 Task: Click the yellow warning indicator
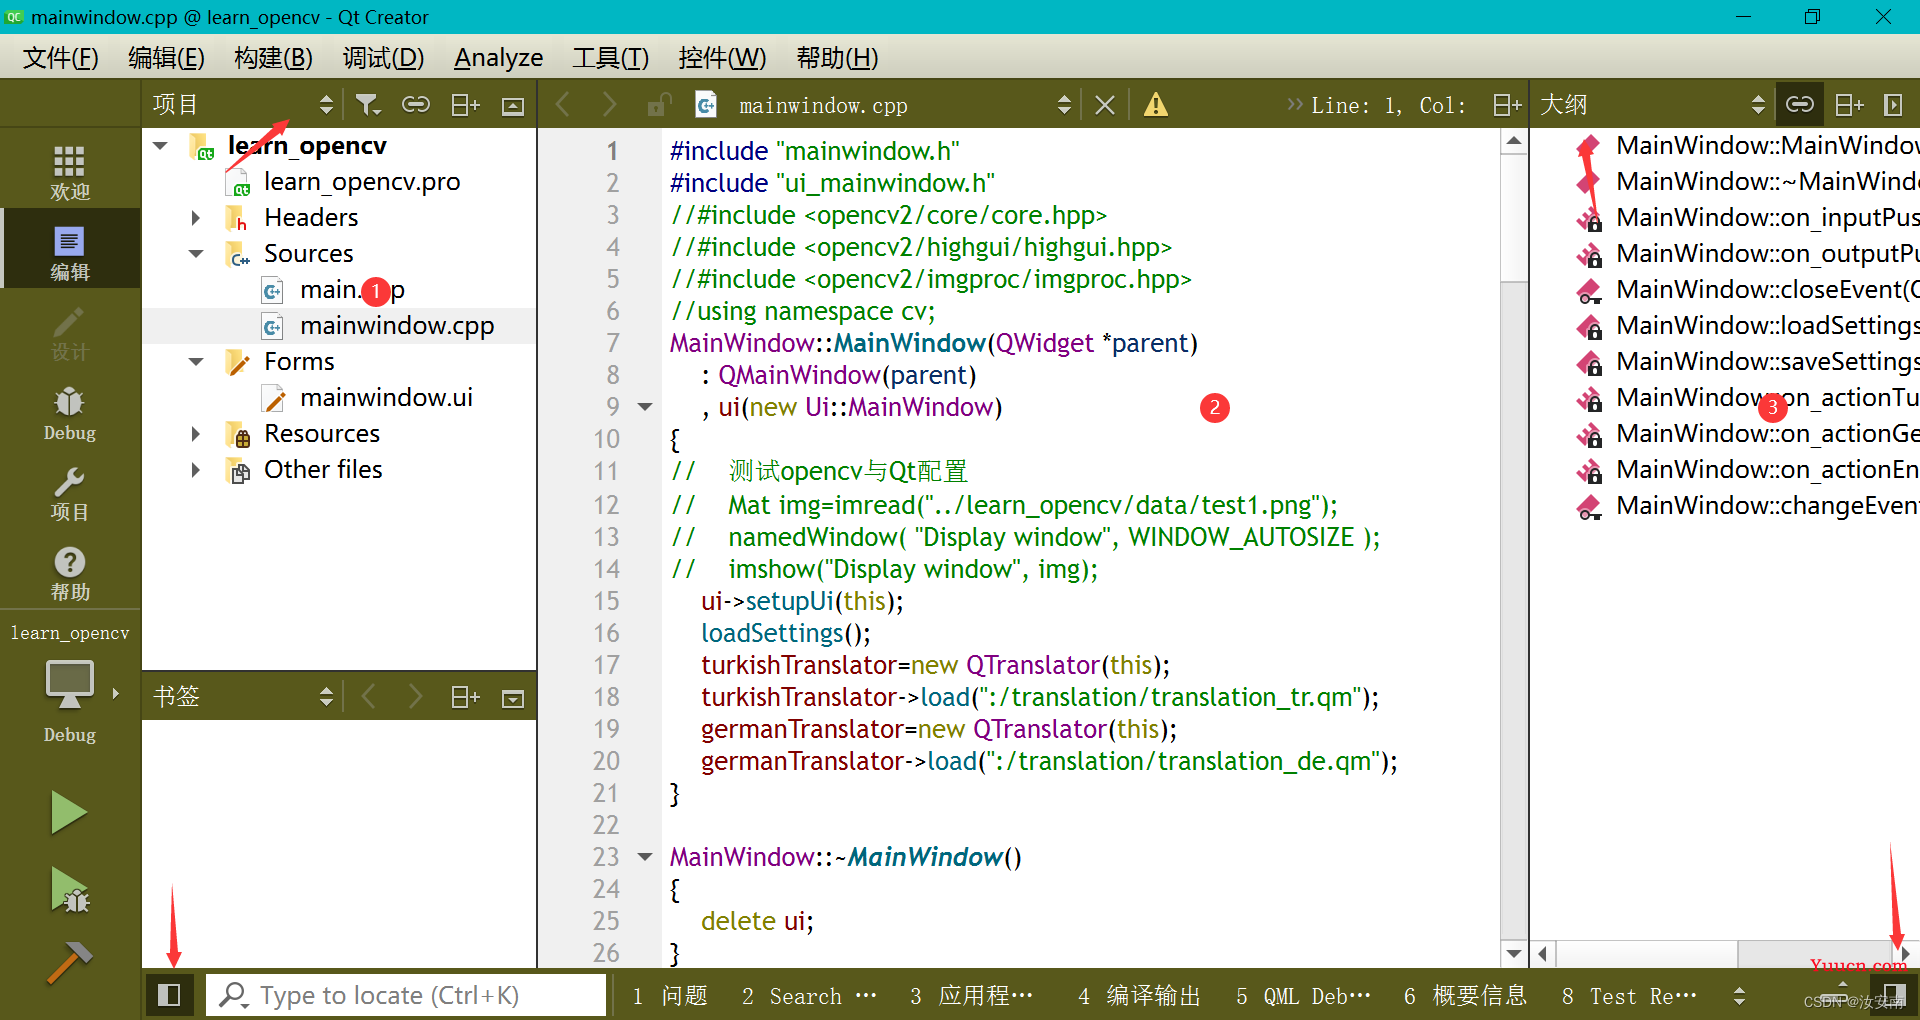(1156, 105)
